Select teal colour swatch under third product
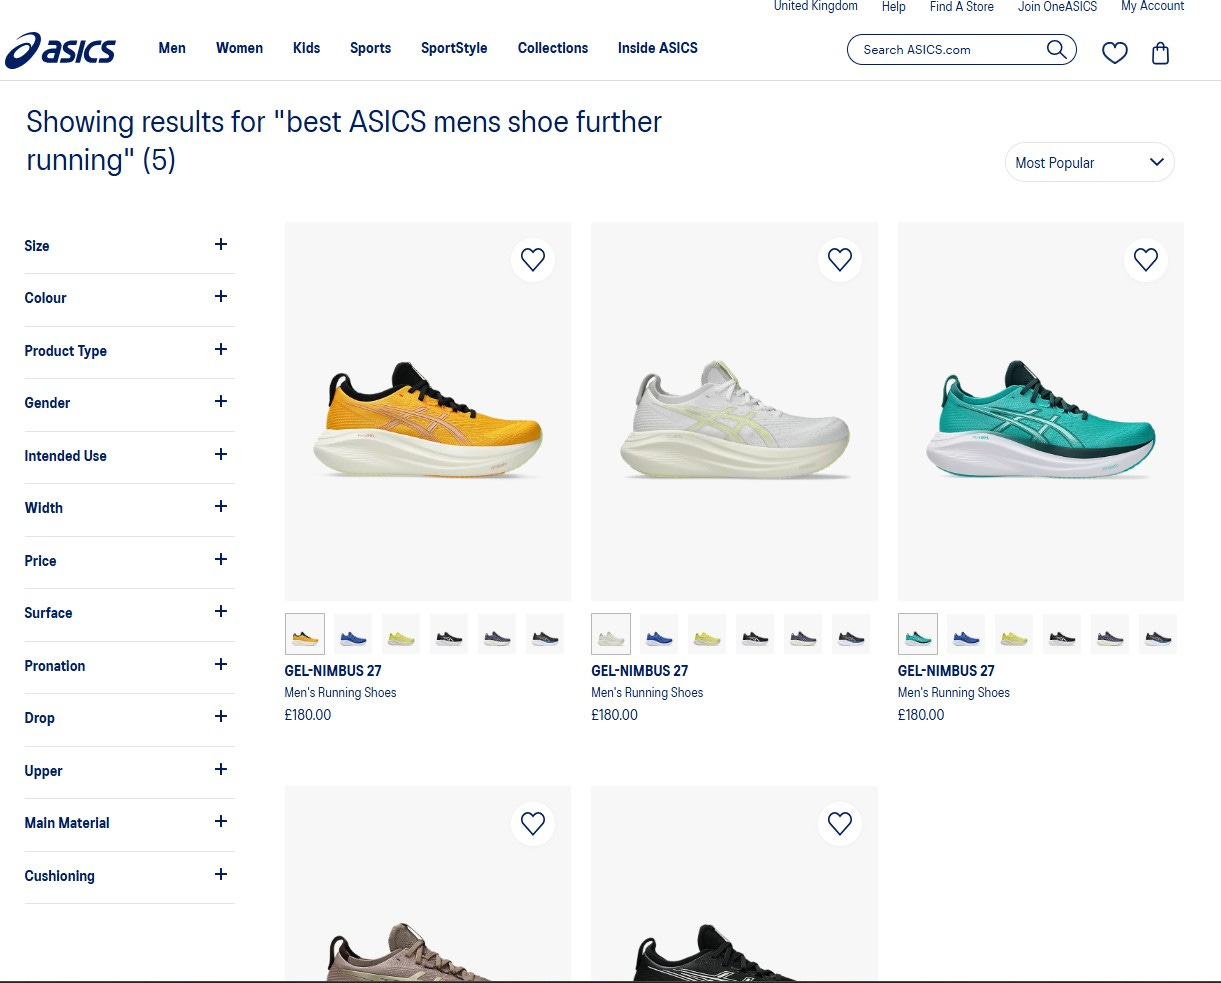Screen dimensions: 1221x983 [x=918, y=634]
